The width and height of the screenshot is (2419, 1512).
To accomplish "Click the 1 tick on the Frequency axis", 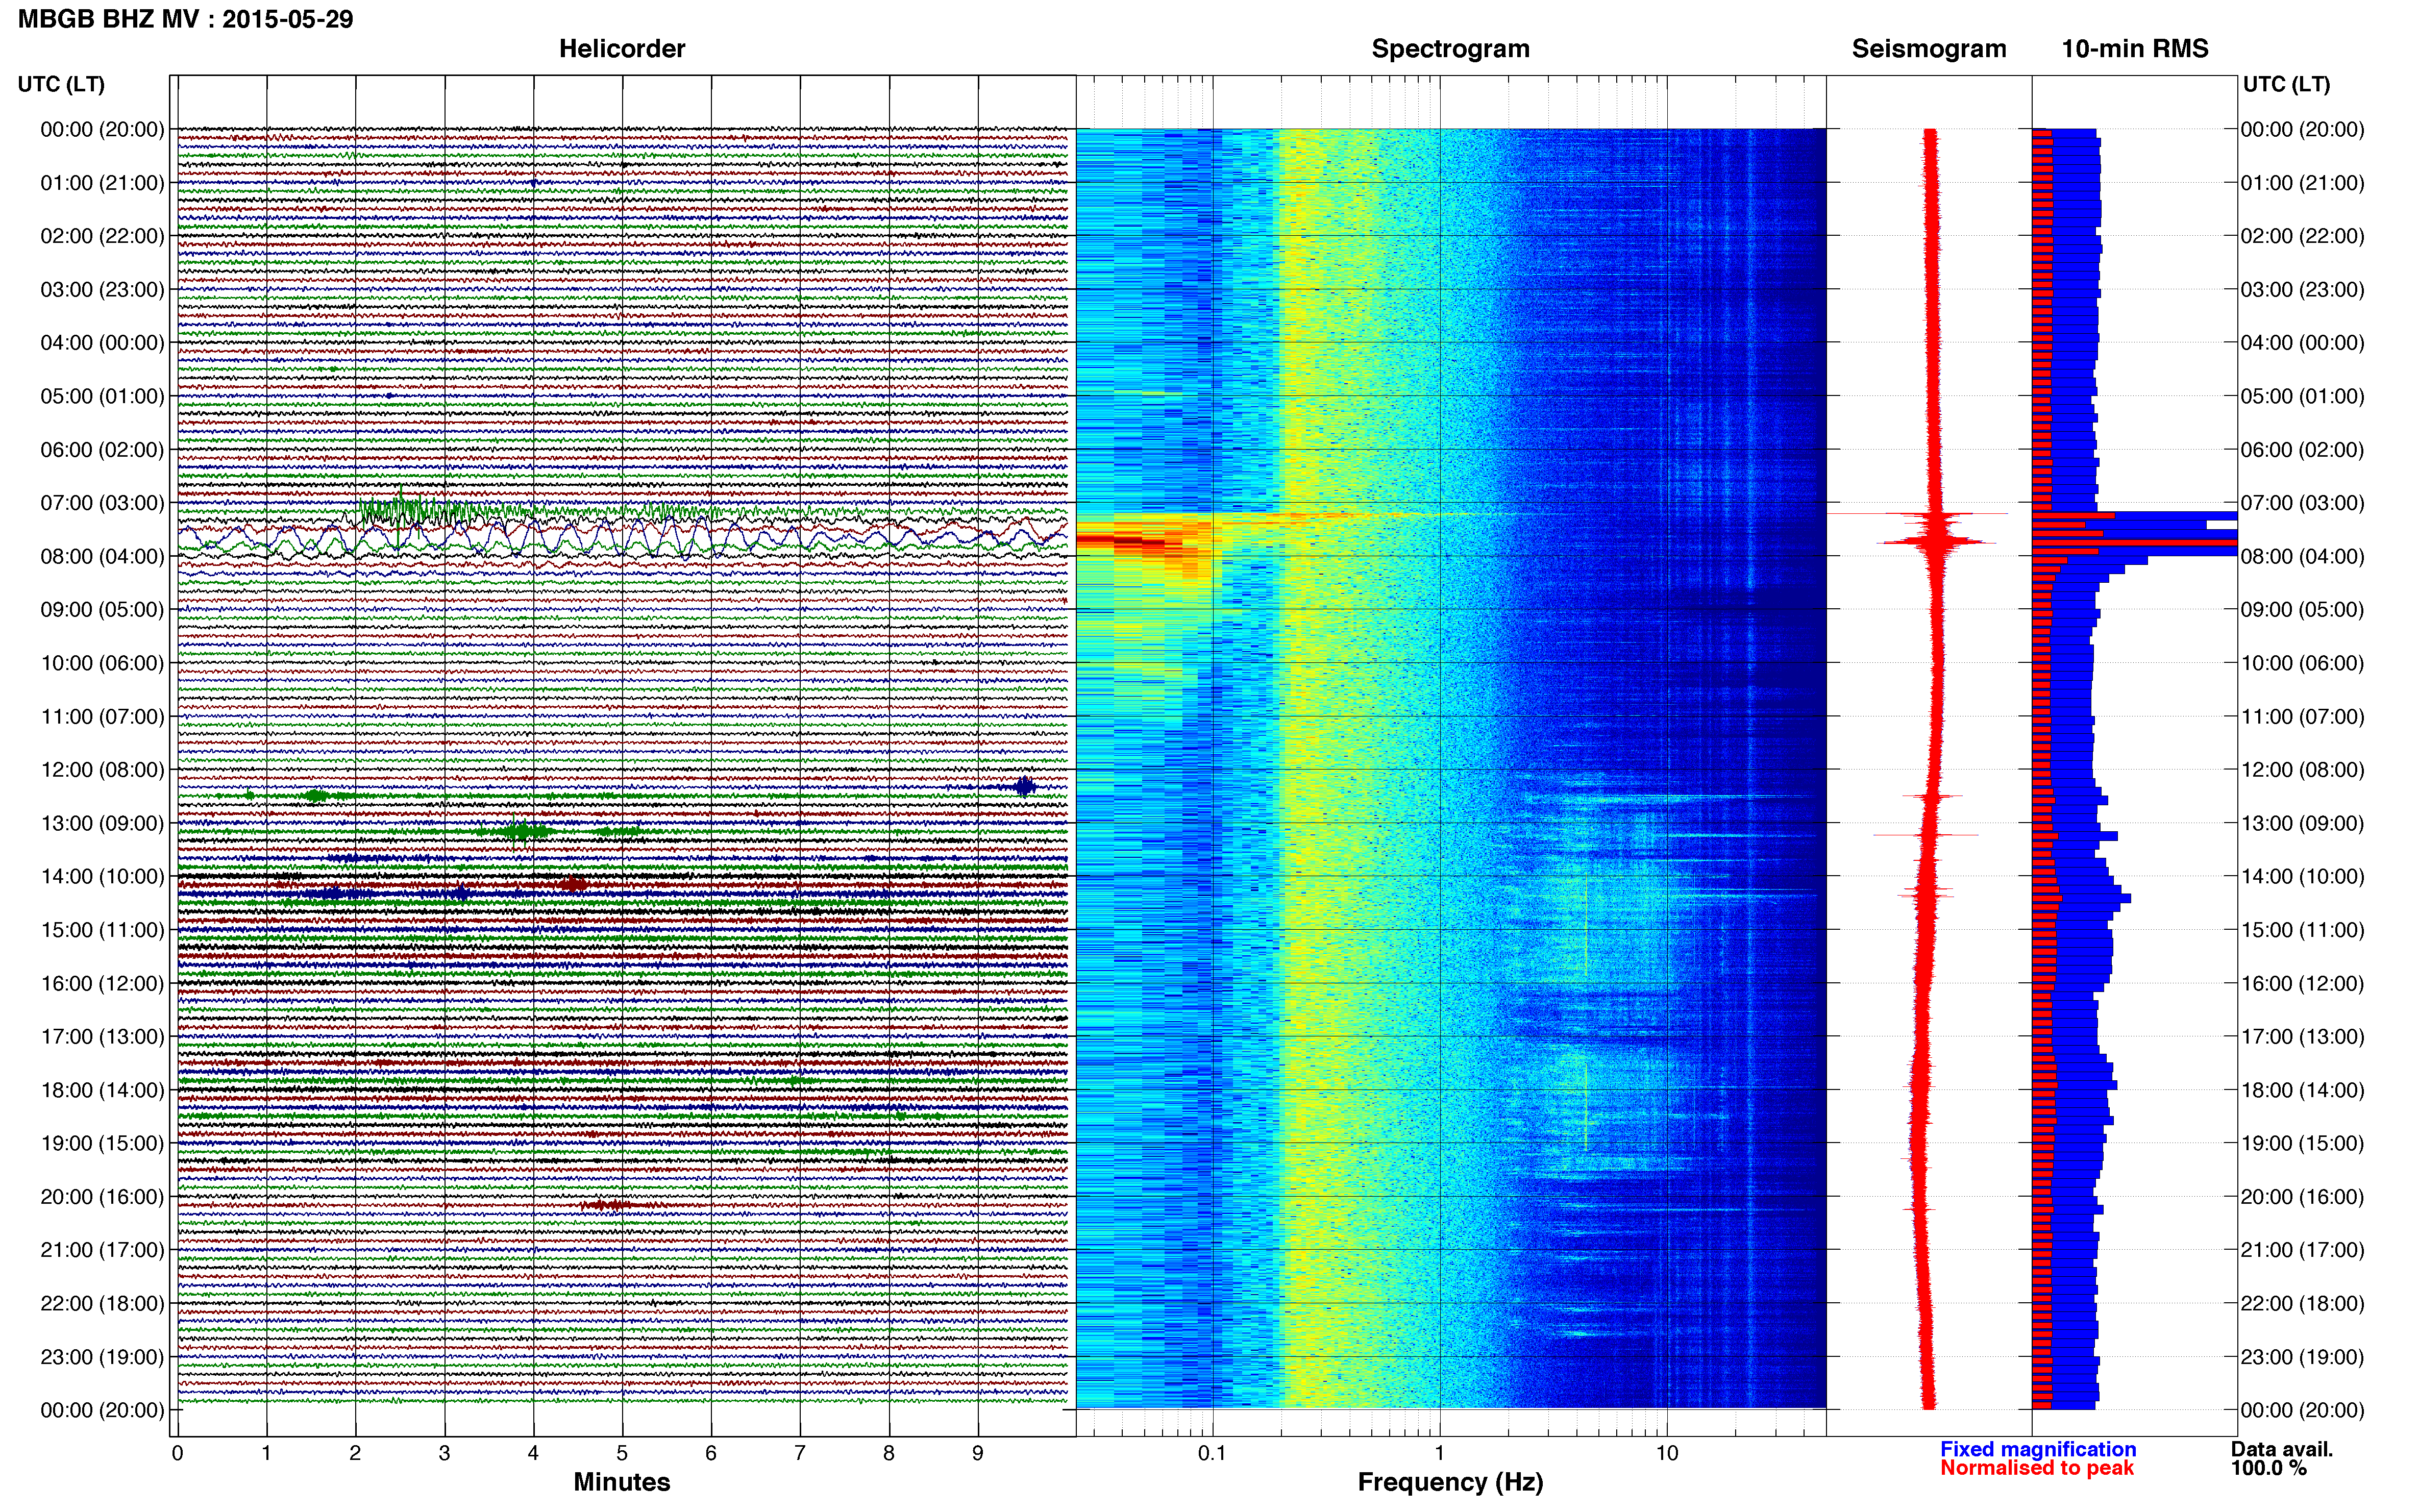I will [1440, 1454].
